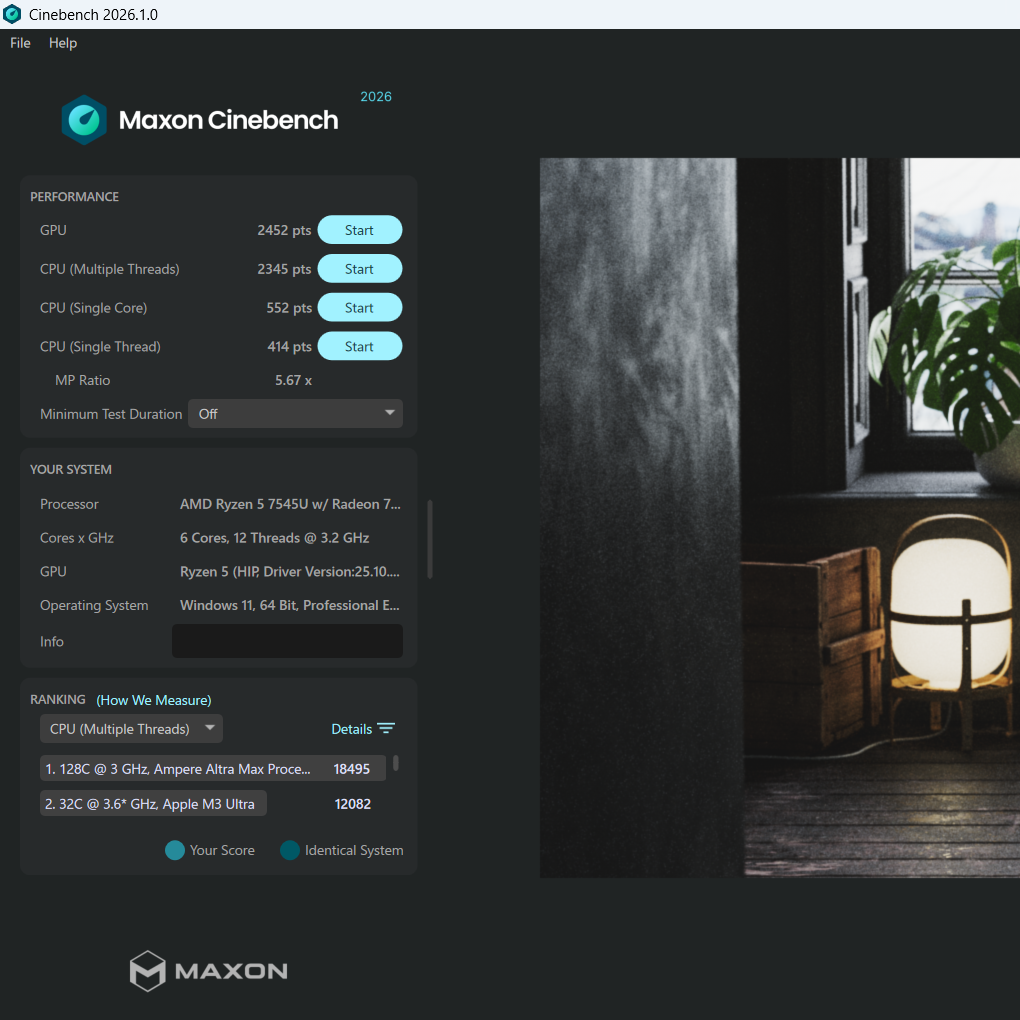1020x1020 pixels.
Task: Click the Cinebench 2026.1.0 window title
Action: pyautogui.click(x=93, y=14)
